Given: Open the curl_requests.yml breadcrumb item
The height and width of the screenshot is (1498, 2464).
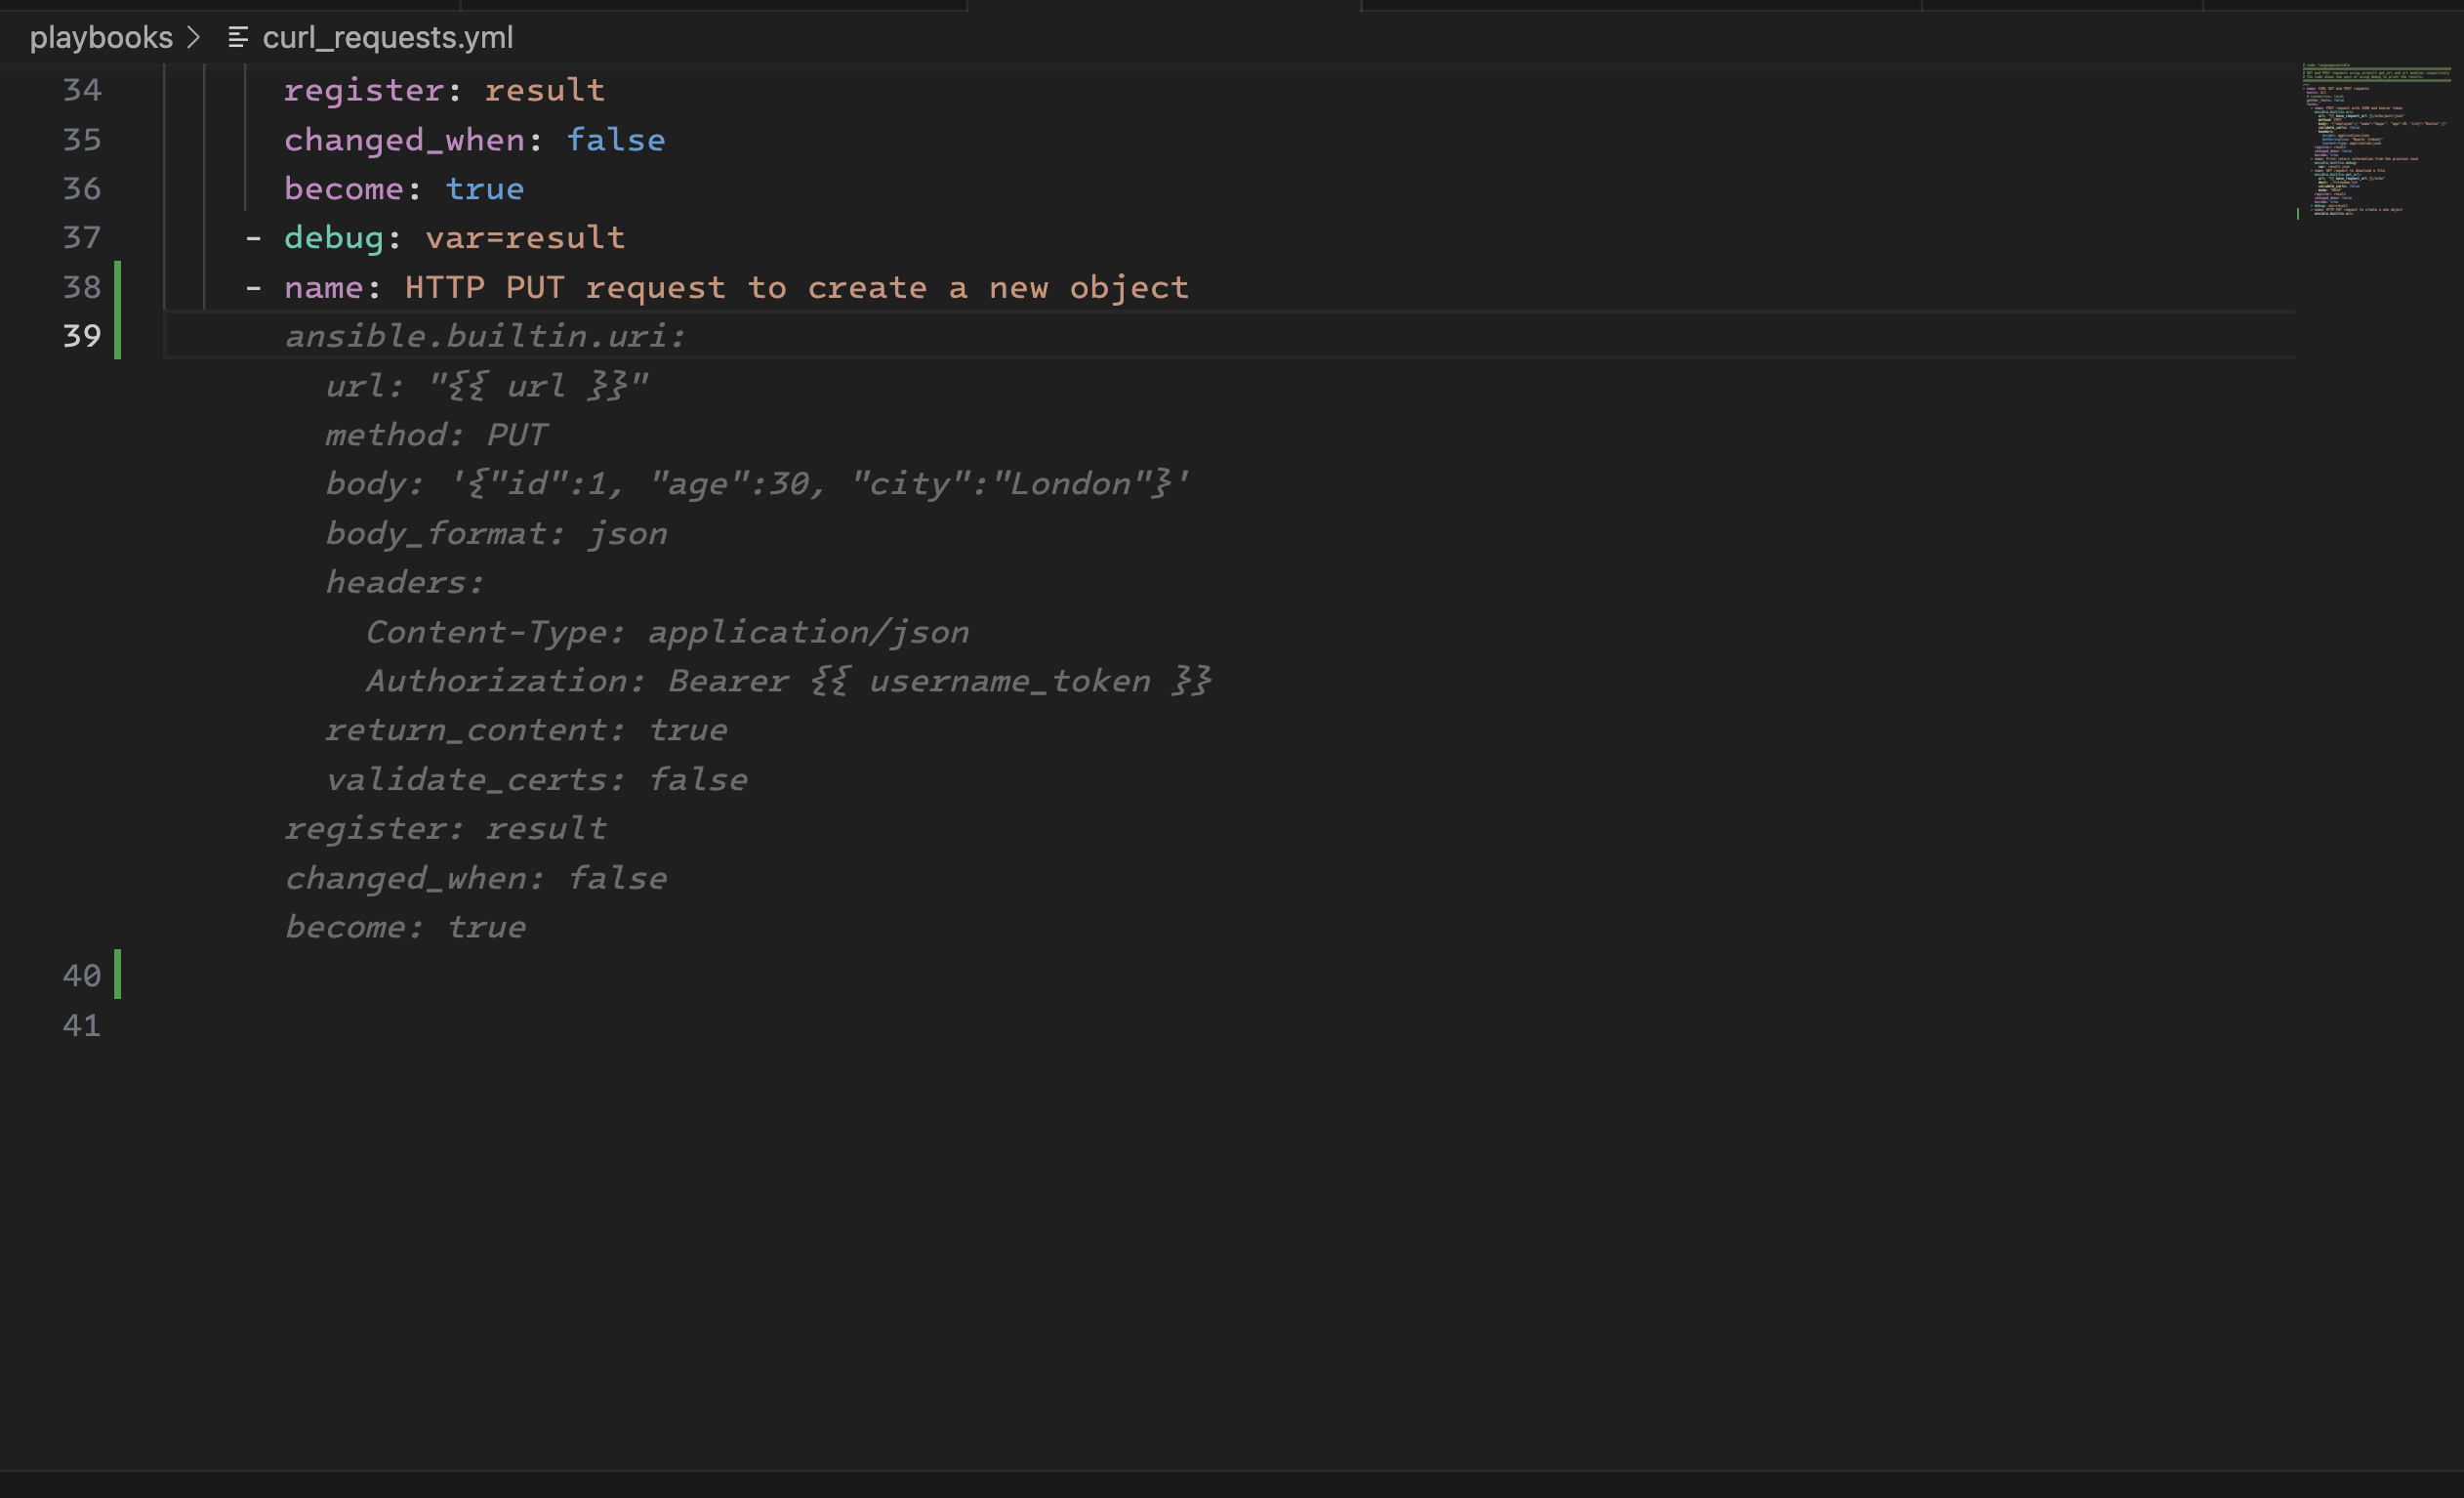Looking at the screenshot, I should (x=387, y=38).
